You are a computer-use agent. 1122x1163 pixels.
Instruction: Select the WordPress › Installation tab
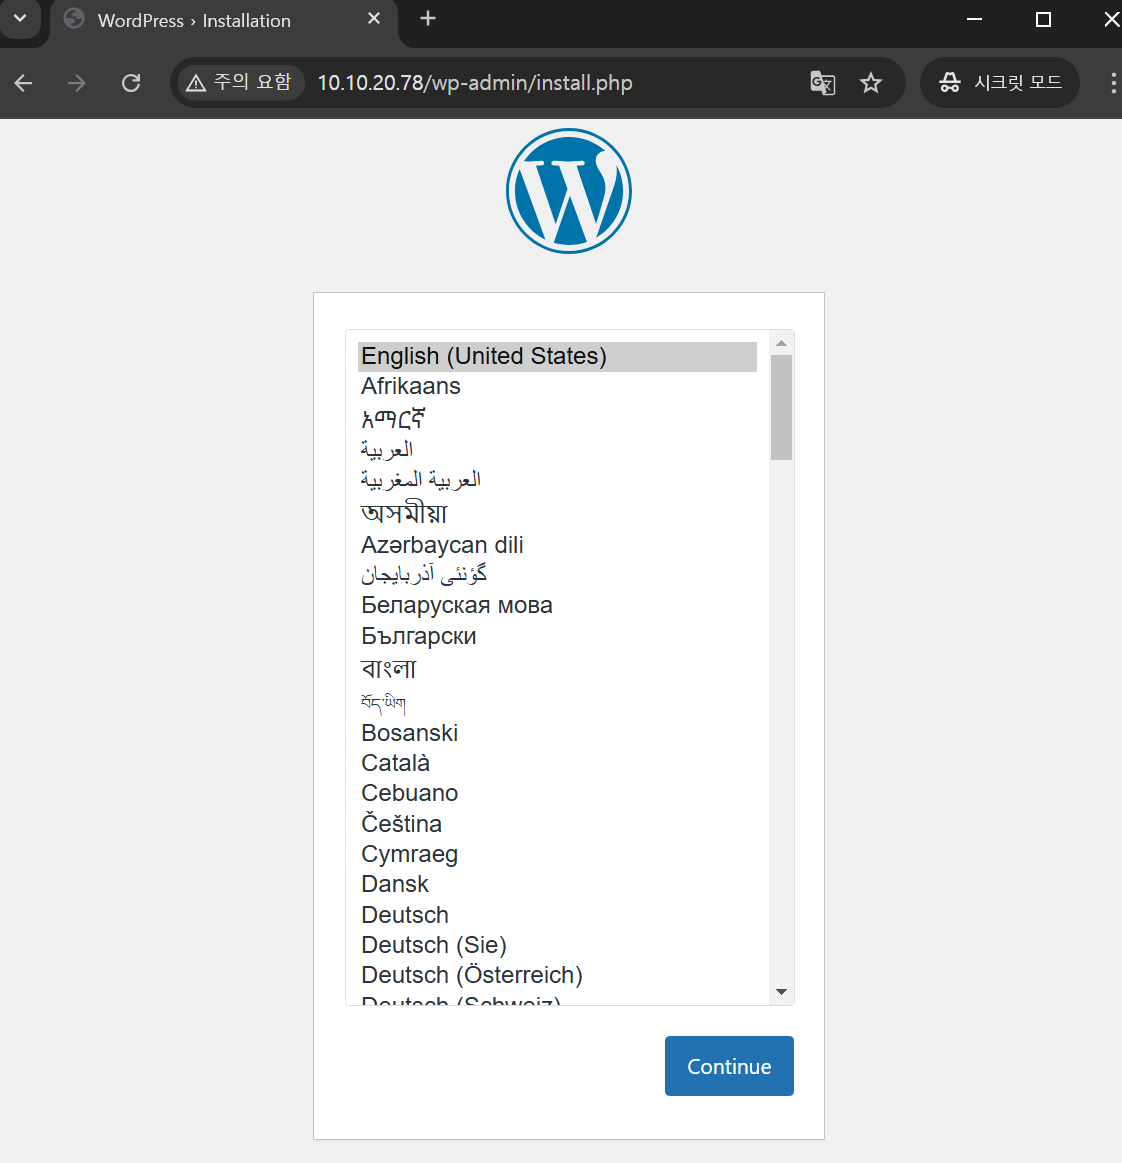pyautogui.click(x=222, y=21)
